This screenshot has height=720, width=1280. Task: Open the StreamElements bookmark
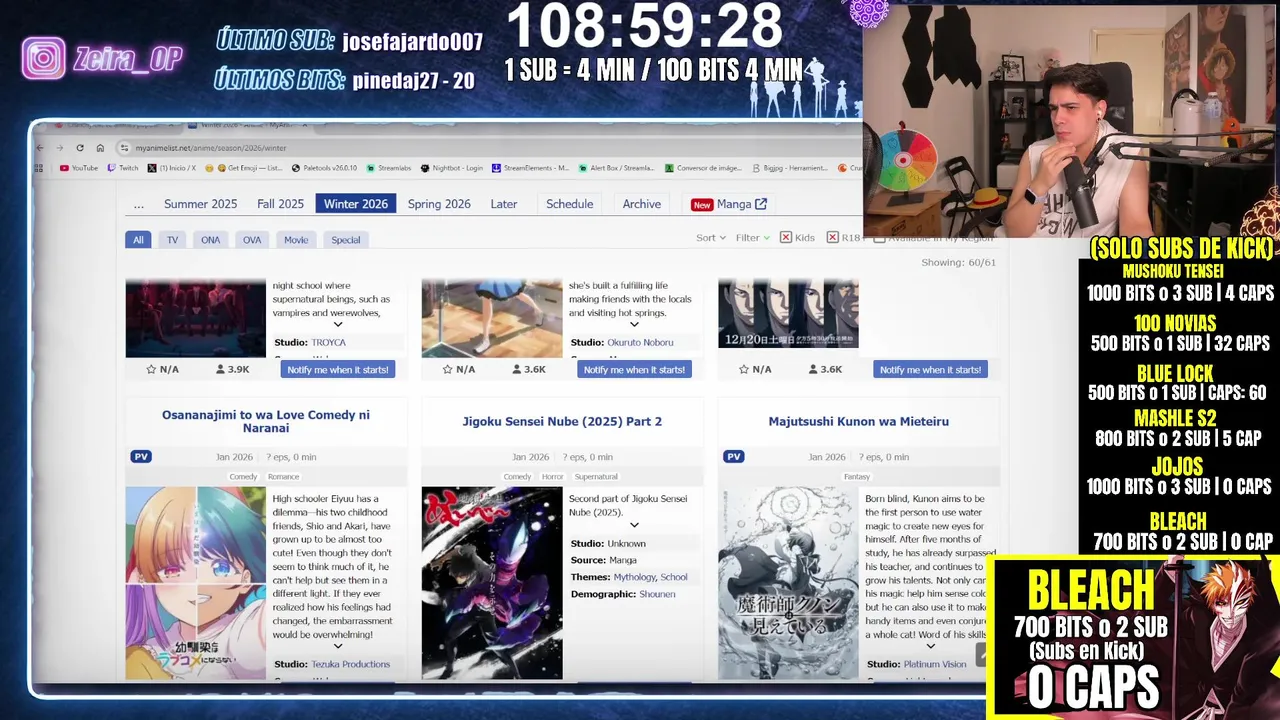coord(531,168)
